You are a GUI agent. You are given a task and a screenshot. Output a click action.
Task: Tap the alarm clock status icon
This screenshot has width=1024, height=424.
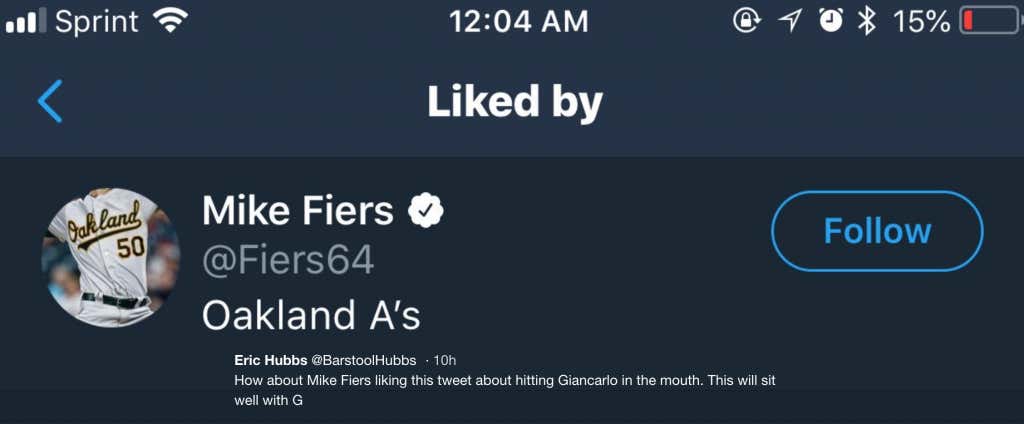(830, 21)
